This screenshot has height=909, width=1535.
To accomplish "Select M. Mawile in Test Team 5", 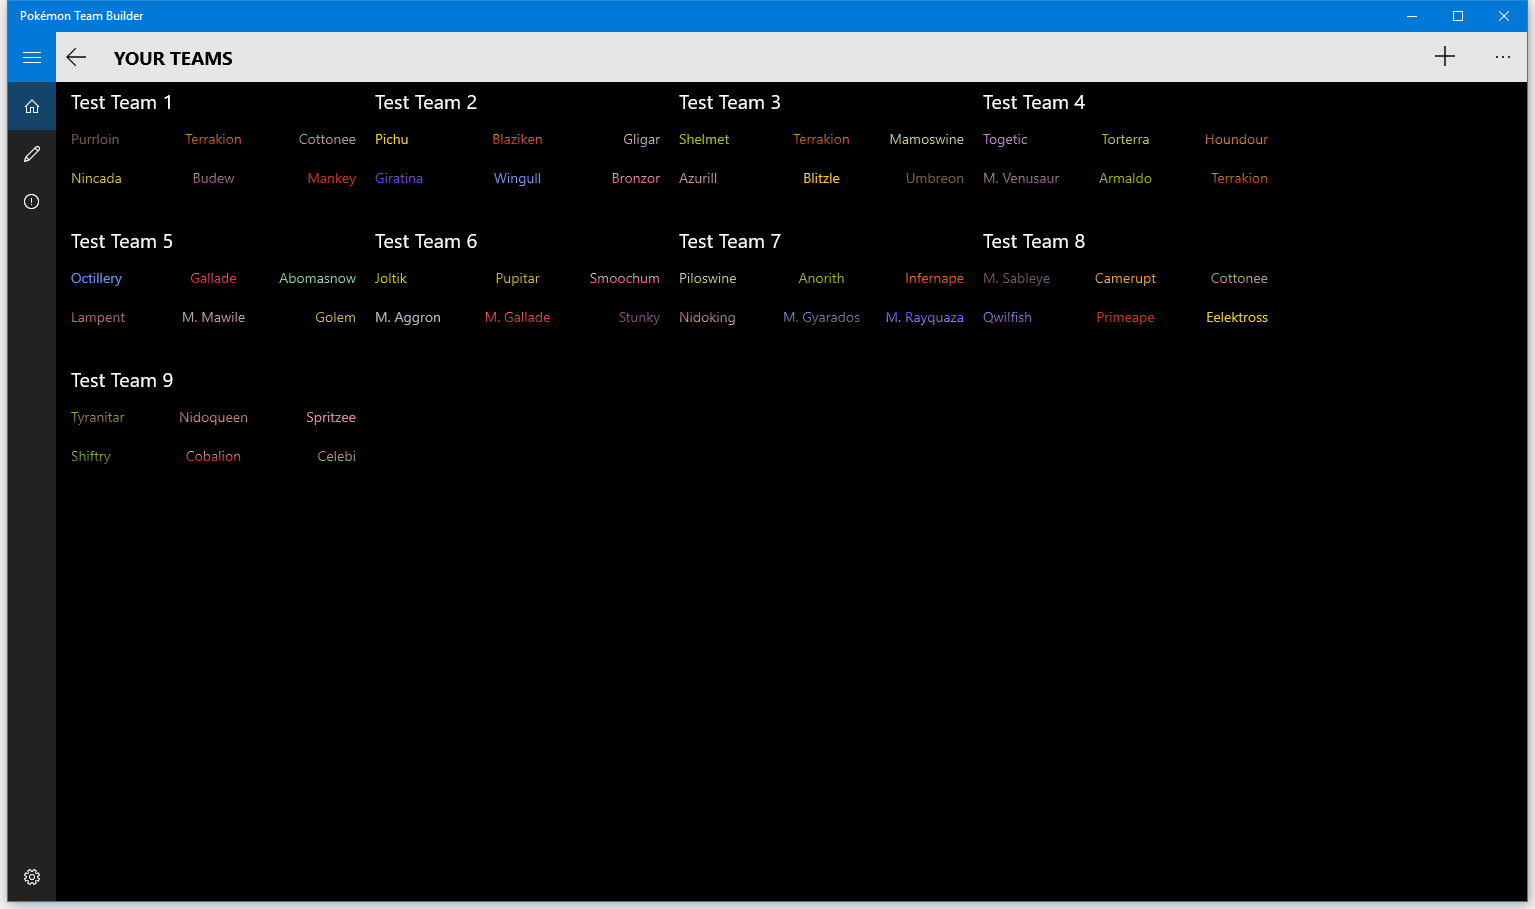I will pyautogui.click(x=213, y=317).
